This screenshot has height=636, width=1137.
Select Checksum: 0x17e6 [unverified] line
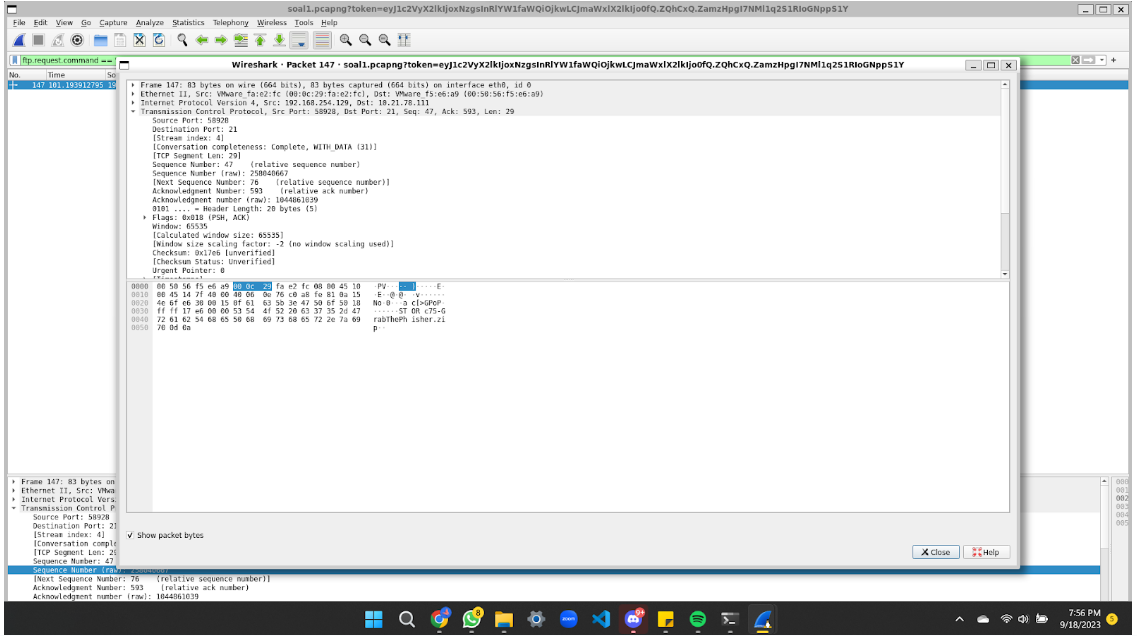pyautogui.click(x=213, y=253)
